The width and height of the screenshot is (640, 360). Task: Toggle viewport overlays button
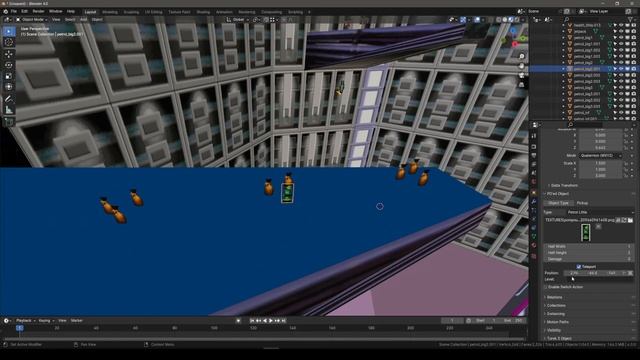pos(477,19)
